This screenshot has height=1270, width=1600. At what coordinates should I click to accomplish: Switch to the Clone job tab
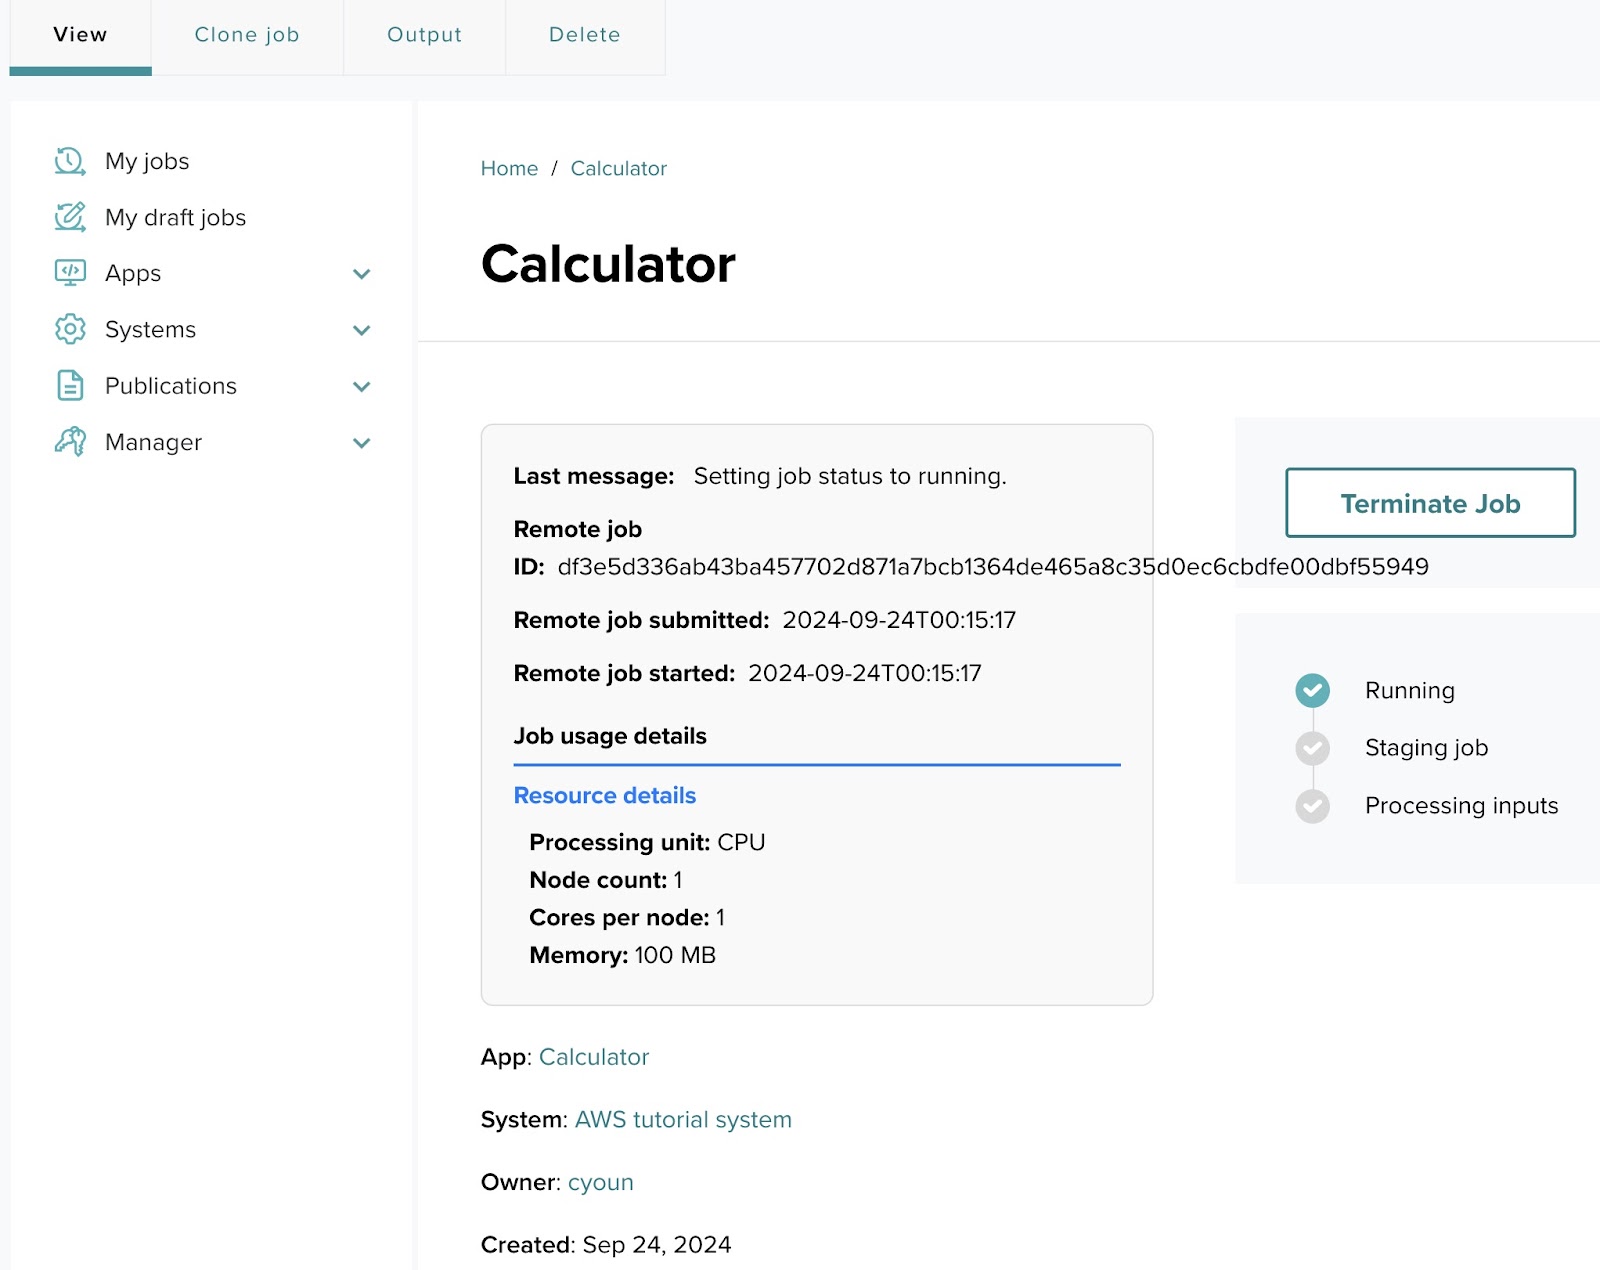point(247,35)
